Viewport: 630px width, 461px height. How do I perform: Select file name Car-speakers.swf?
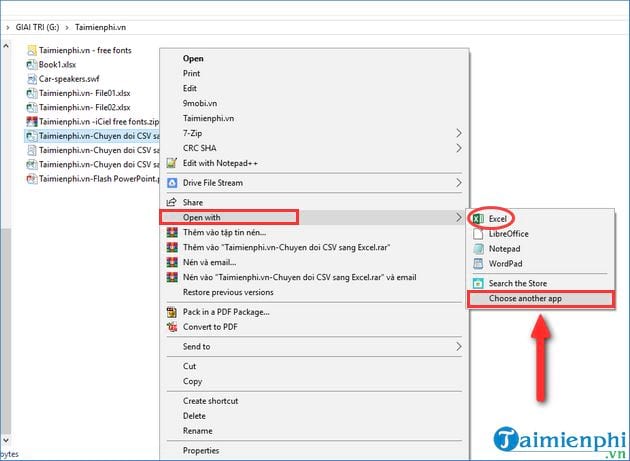pos(69,79)
